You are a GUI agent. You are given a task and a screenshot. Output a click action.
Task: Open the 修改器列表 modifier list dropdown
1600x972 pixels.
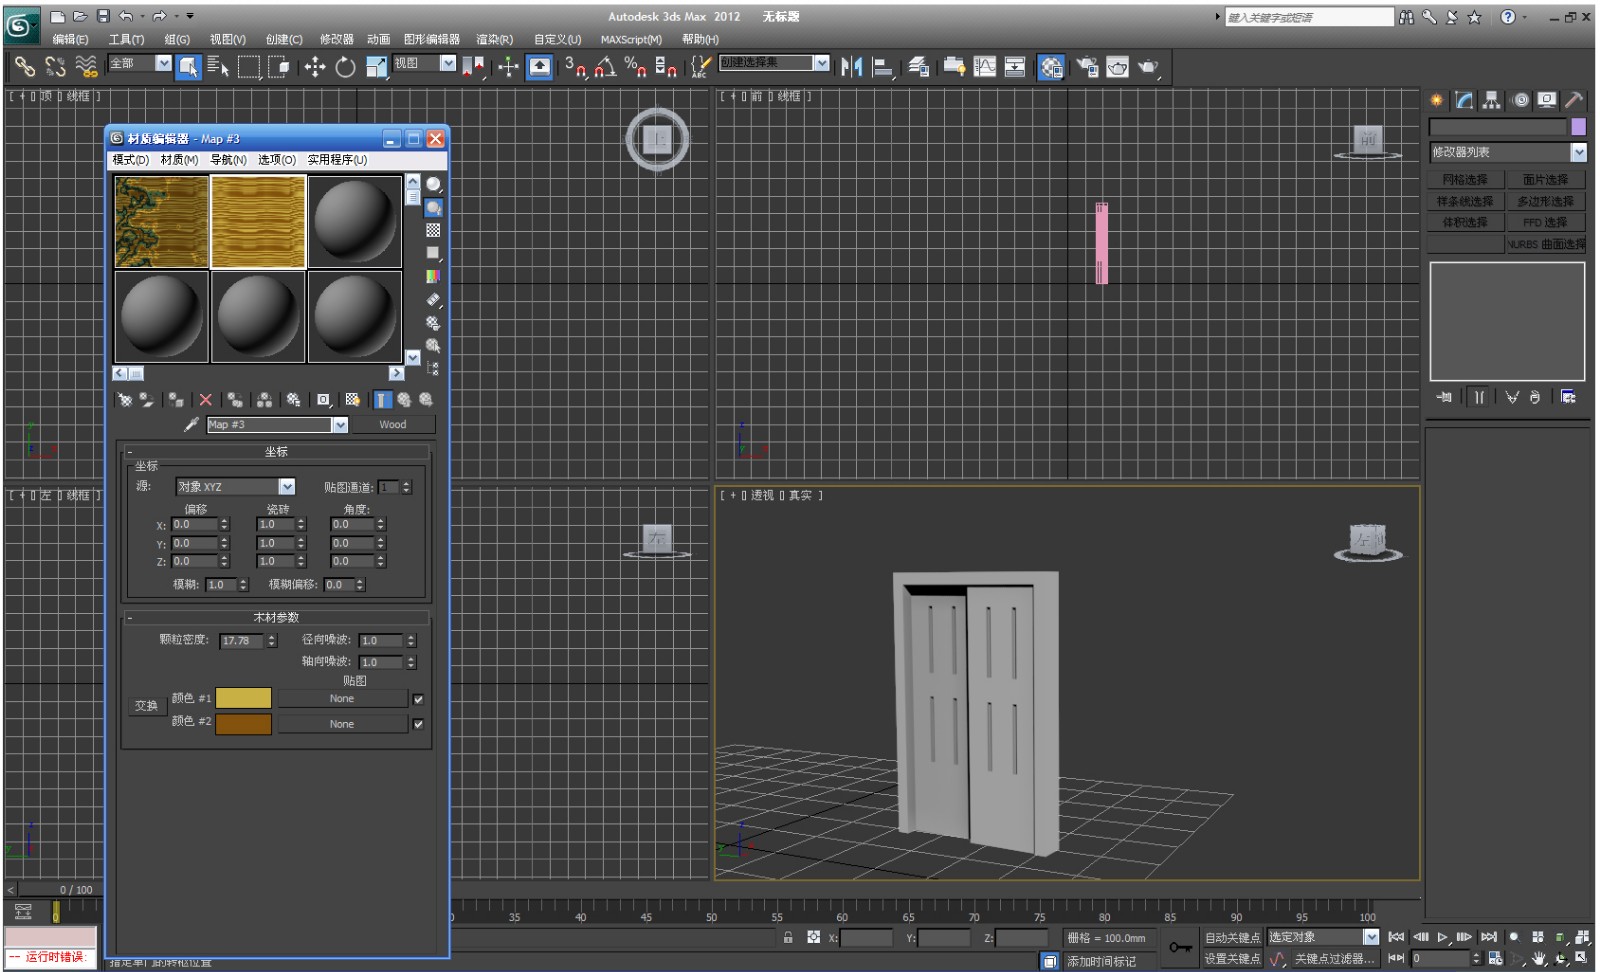[x=1578, y=152]
